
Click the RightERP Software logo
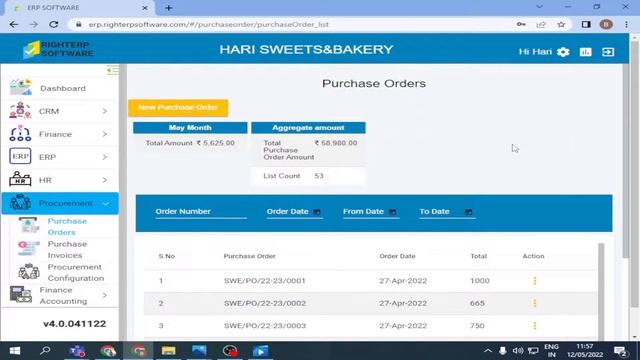point(58,49)
